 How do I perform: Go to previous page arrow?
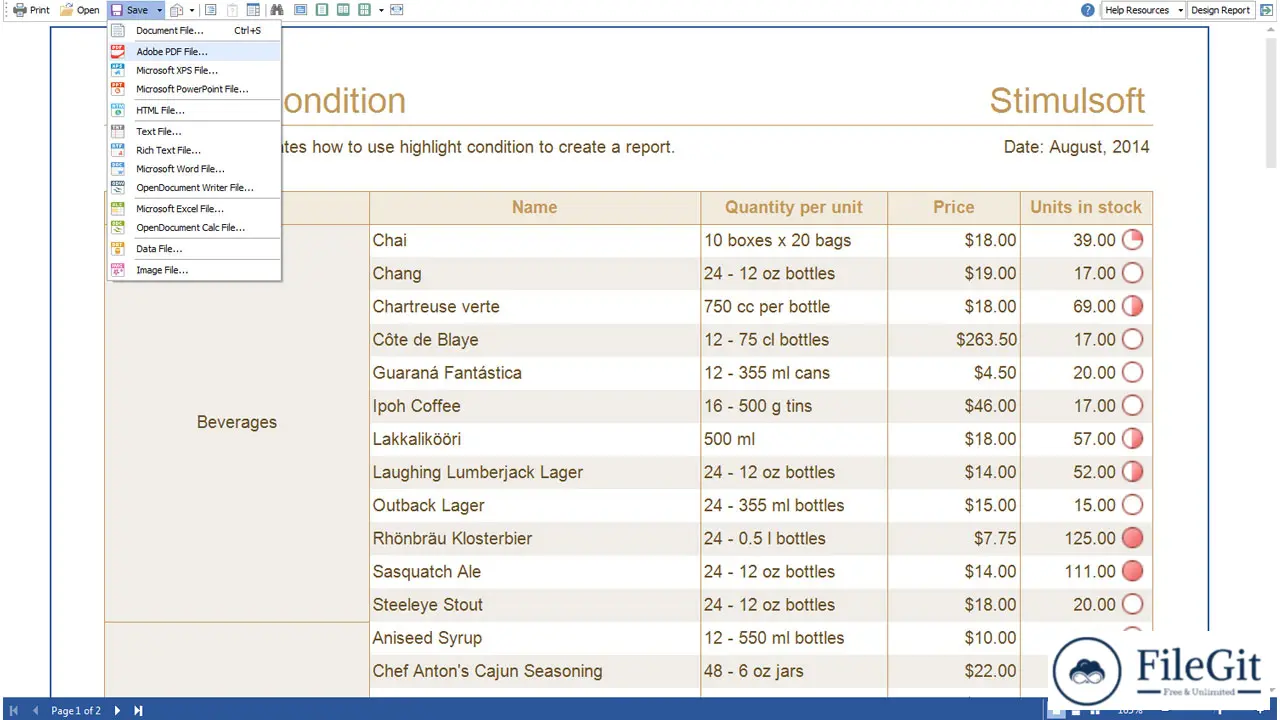(x=36, y=710)
